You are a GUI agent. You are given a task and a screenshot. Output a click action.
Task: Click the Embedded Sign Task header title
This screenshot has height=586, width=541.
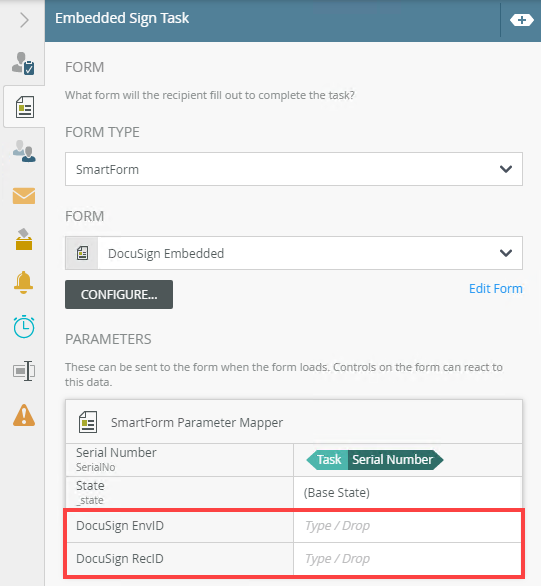click(122, 18)
